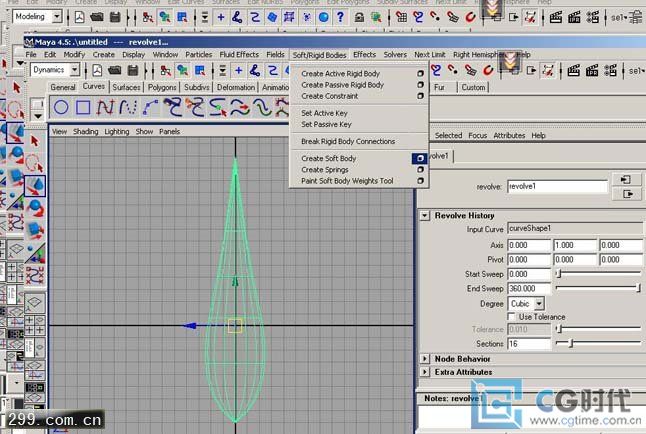Click IPR Render clapper in Dynamics toolbar

tap(592, 70)
